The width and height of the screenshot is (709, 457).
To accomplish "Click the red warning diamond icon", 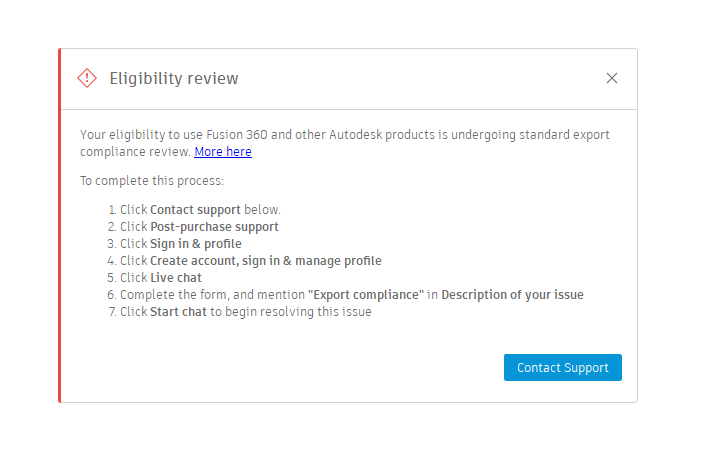I will click(87, 78).
